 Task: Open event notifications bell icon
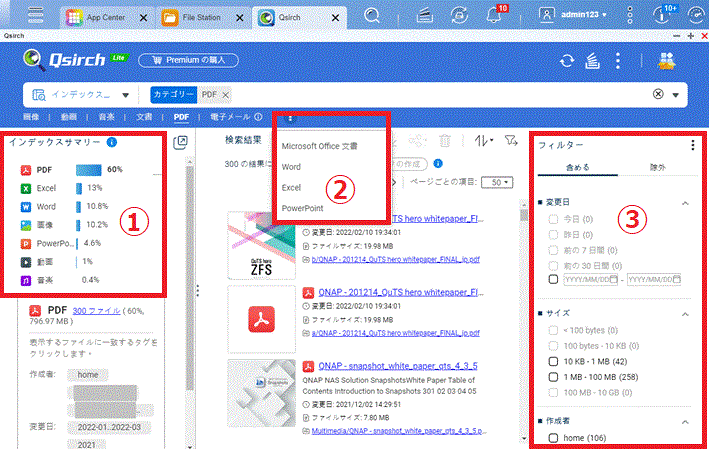tap(494, 15)
